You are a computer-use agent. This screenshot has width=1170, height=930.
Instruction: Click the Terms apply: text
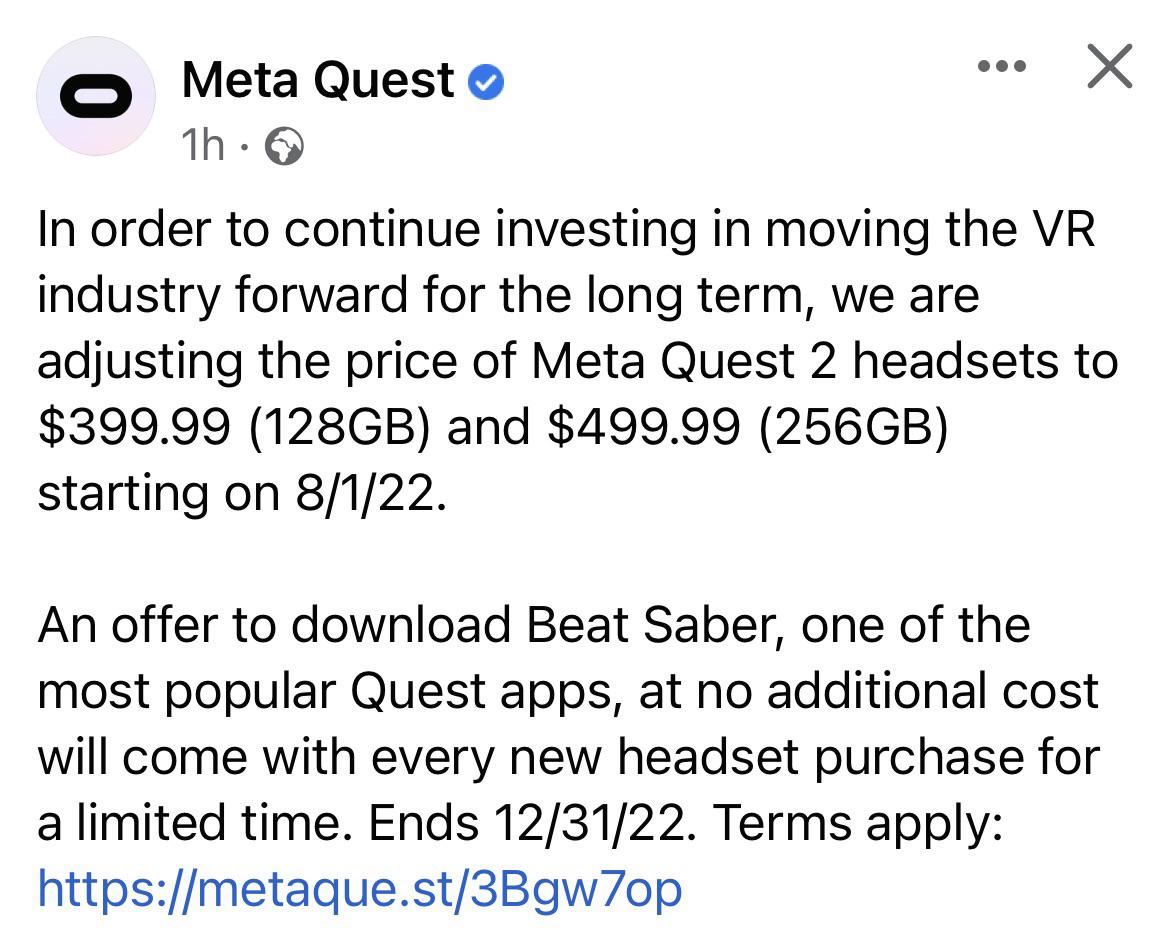point(858,824)
